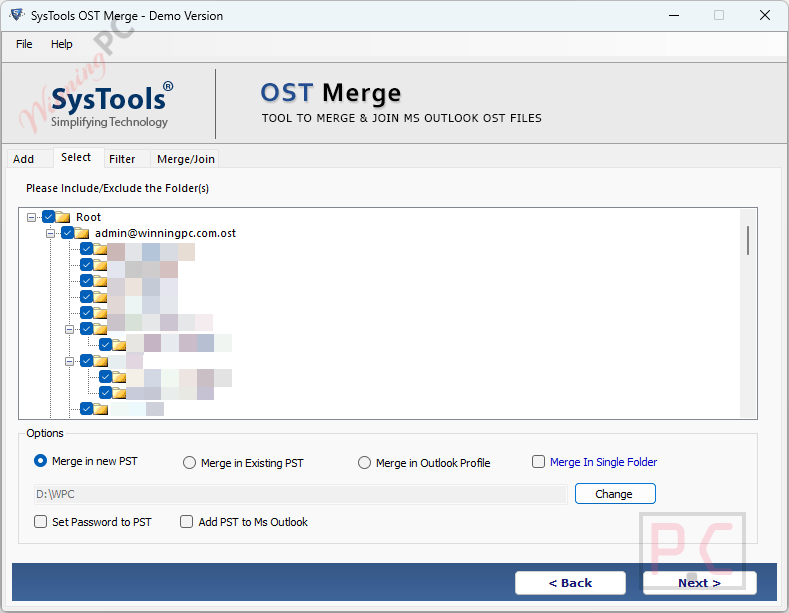Open the File menu
This screenshot has width=789, height=613.
(24, 44)
